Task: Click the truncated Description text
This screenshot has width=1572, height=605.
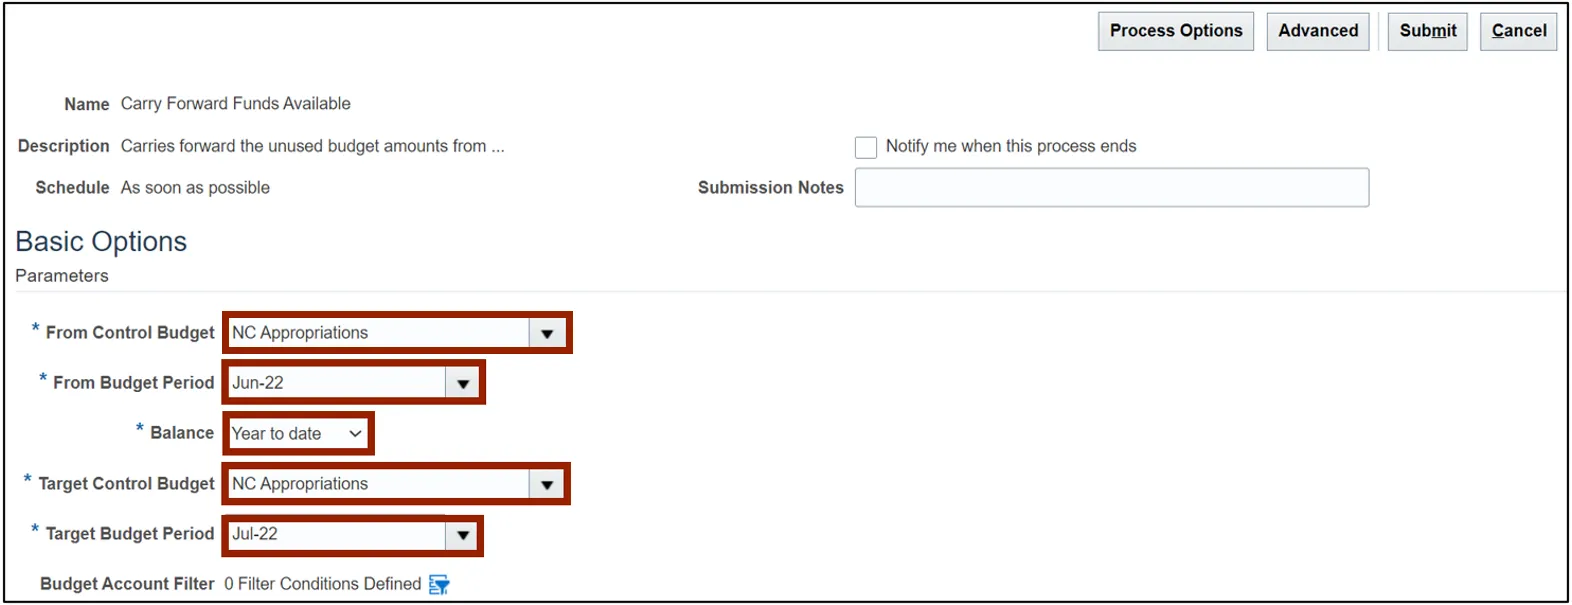Action: [x=312, y=146]
